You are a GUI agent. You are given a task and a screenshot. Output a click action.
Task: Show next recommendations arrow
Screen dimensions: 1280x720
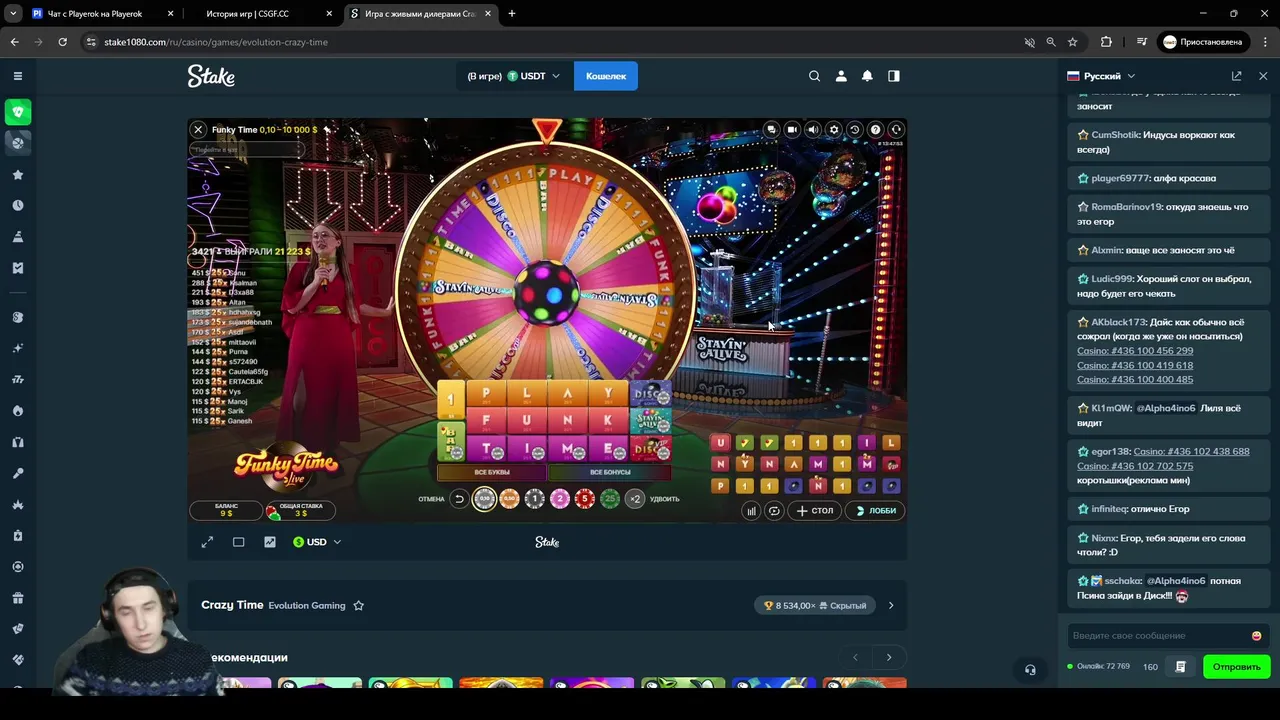tap(889, 657)
